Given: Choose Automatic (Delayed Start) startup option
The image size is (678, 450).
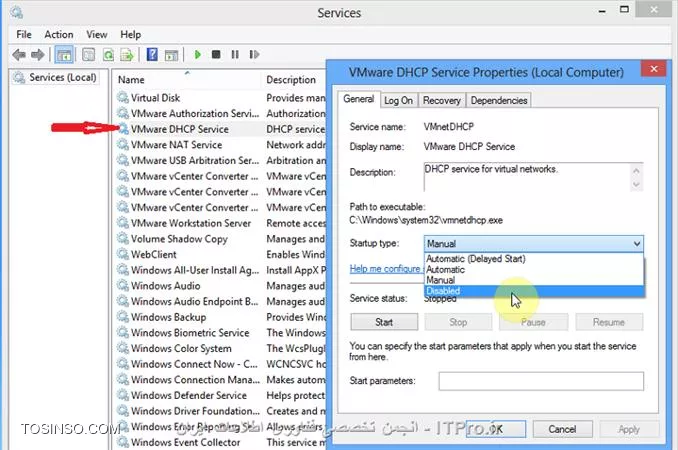Looking at the screenshot, I should coord(534,259).
